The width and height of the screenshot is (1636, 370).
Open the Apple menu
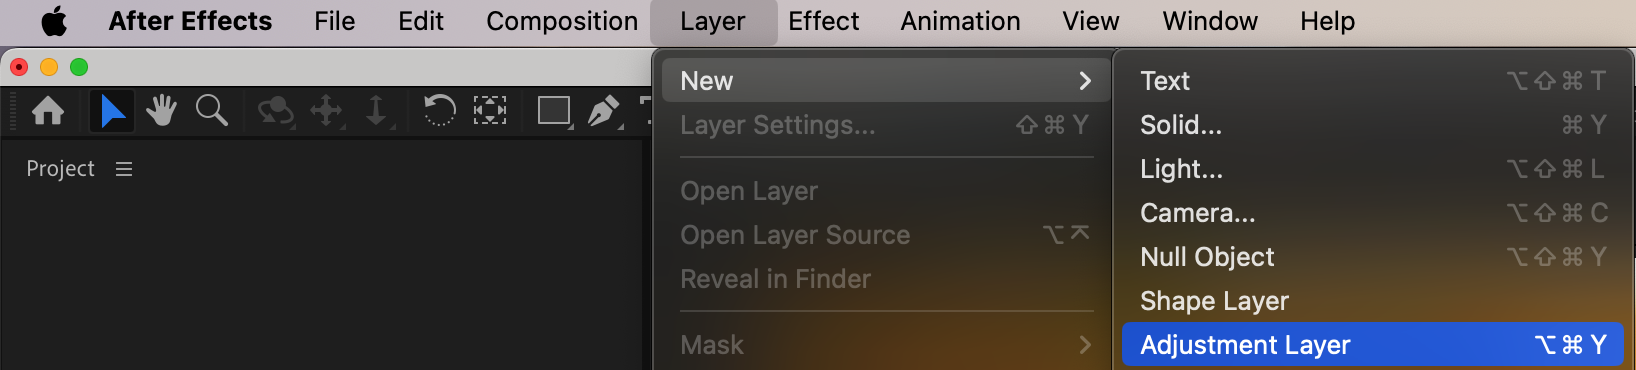(x=54, y=21)
